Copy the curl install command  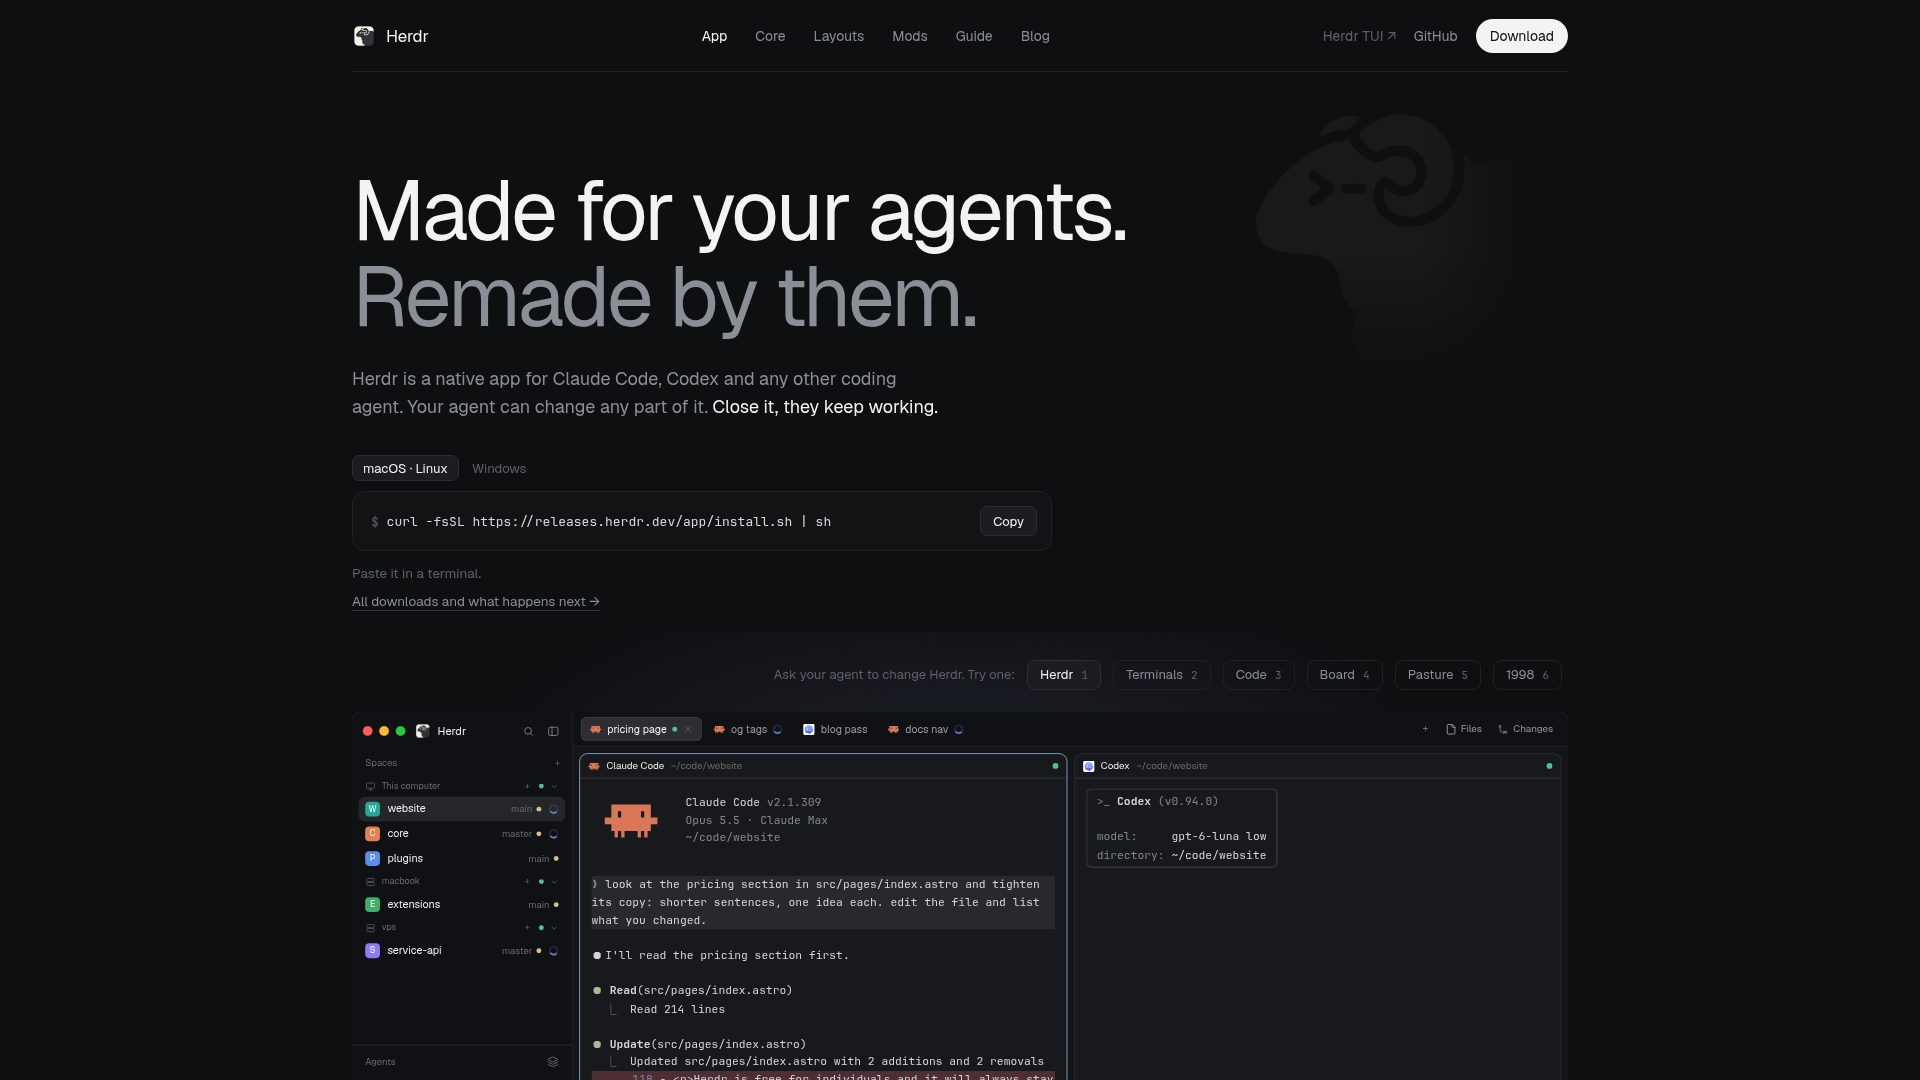pyautogui.click(x=1008, y=521)
